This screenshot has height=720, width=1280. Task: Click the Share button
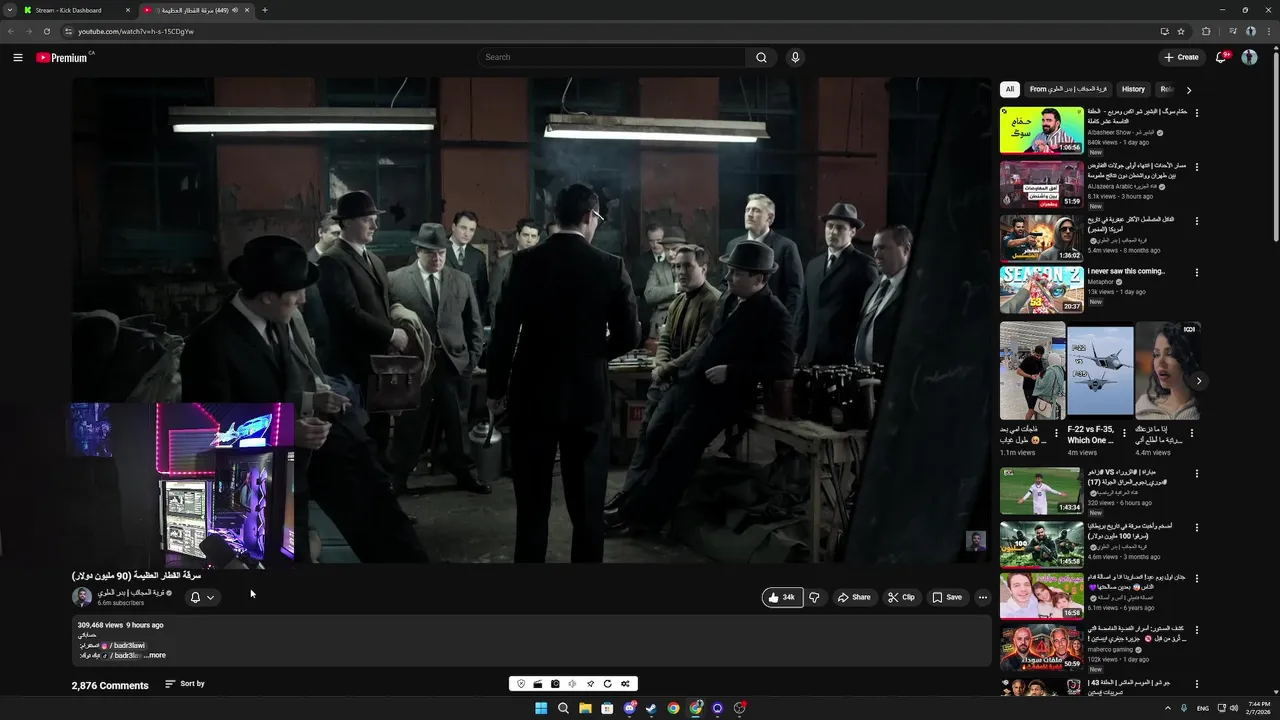pyautogui.click(x=853, y=597)
